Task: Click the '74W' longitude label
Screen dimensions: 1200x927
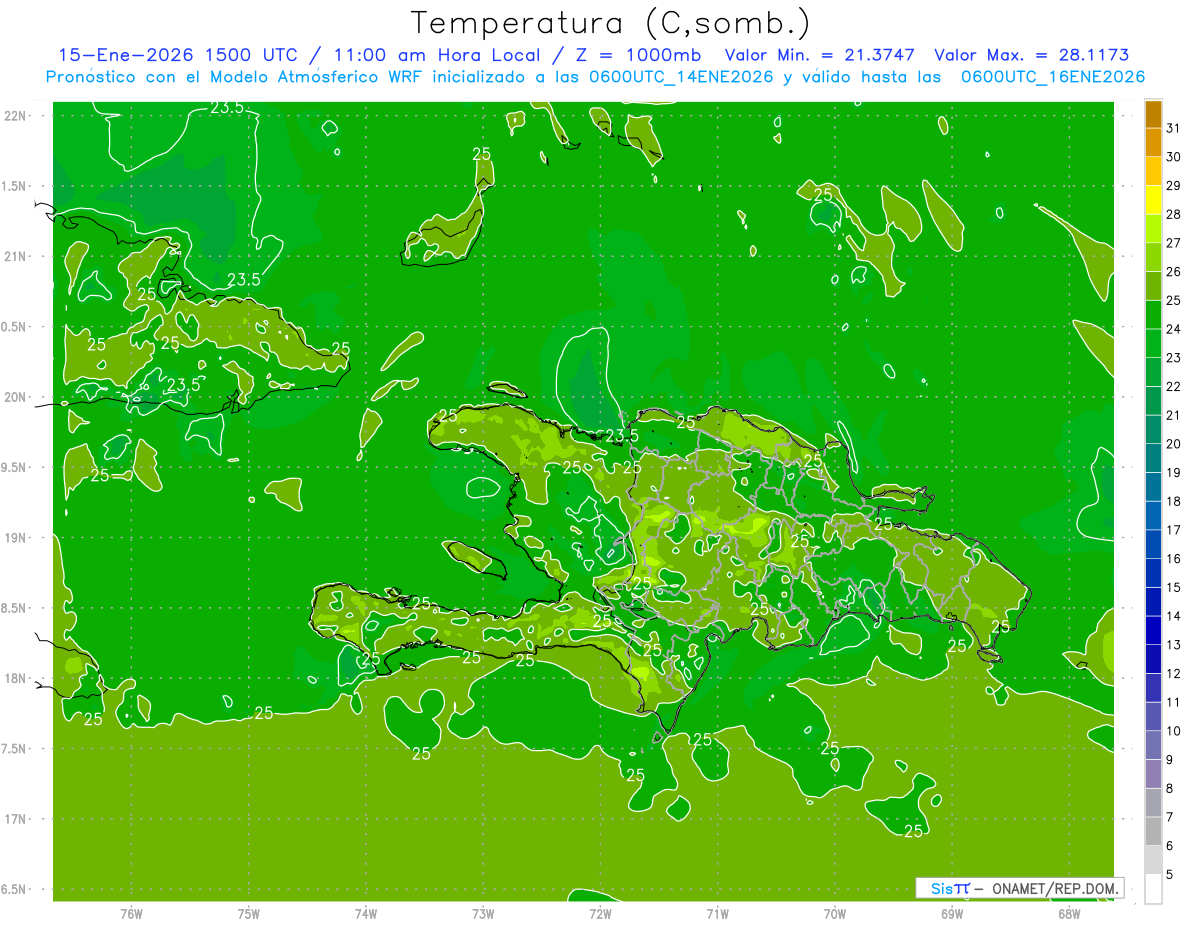Action: point(366,914)
